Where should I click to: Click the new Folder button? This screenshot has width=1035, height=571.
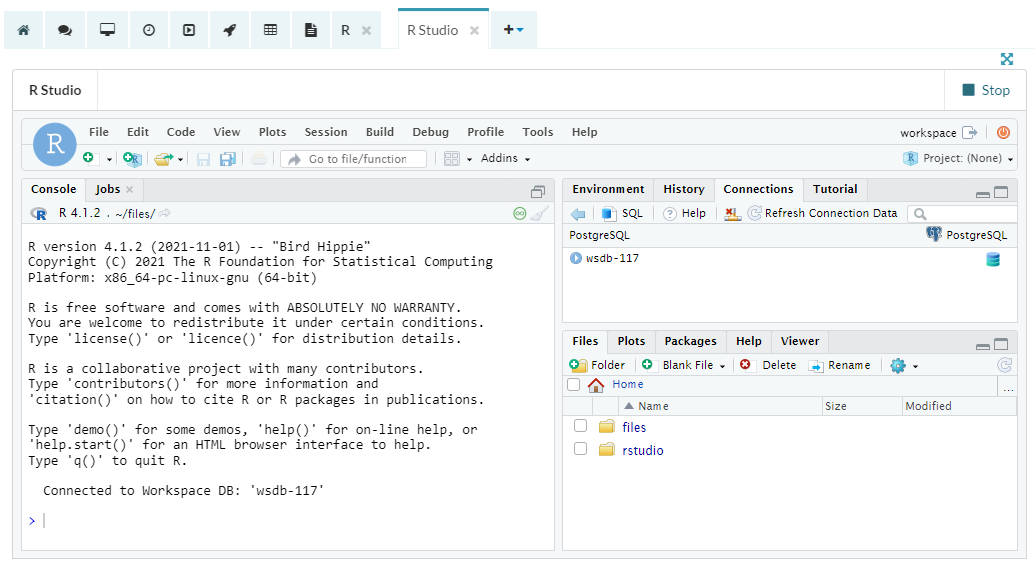[x=597, y=365]
